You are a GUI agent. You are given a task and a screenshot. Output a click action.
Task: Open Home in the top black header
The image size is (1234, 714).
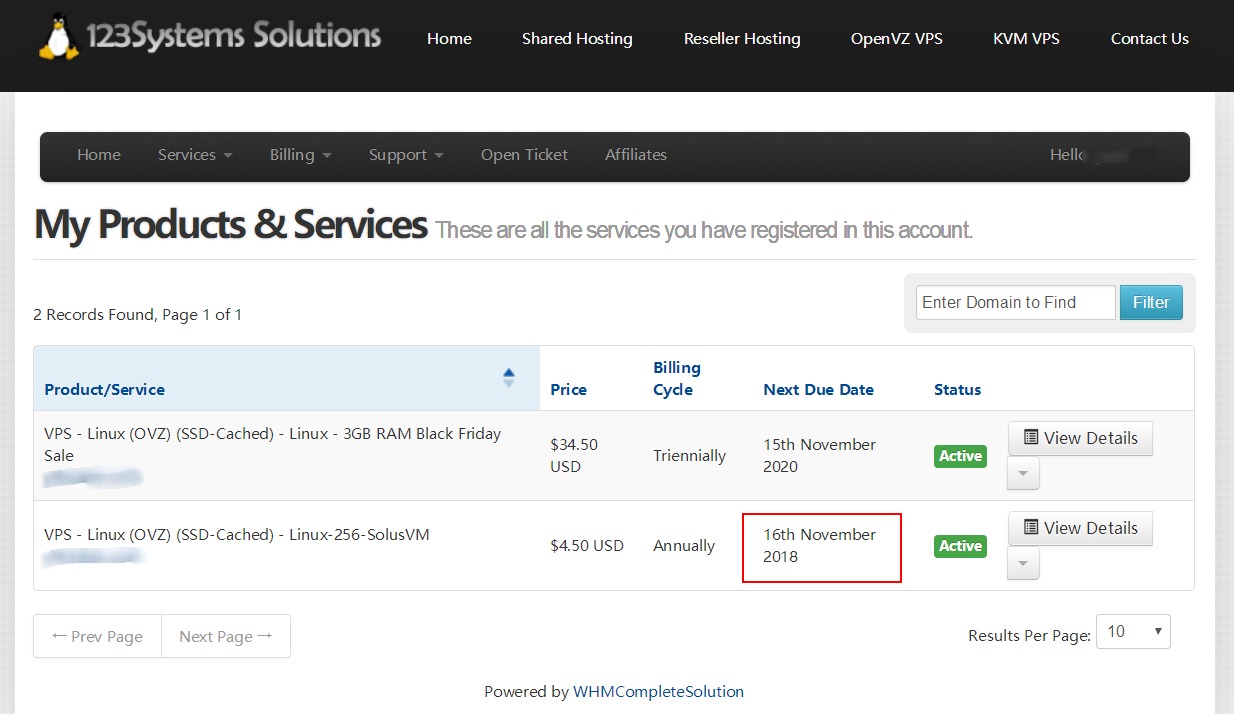click(x=449, y=39)
